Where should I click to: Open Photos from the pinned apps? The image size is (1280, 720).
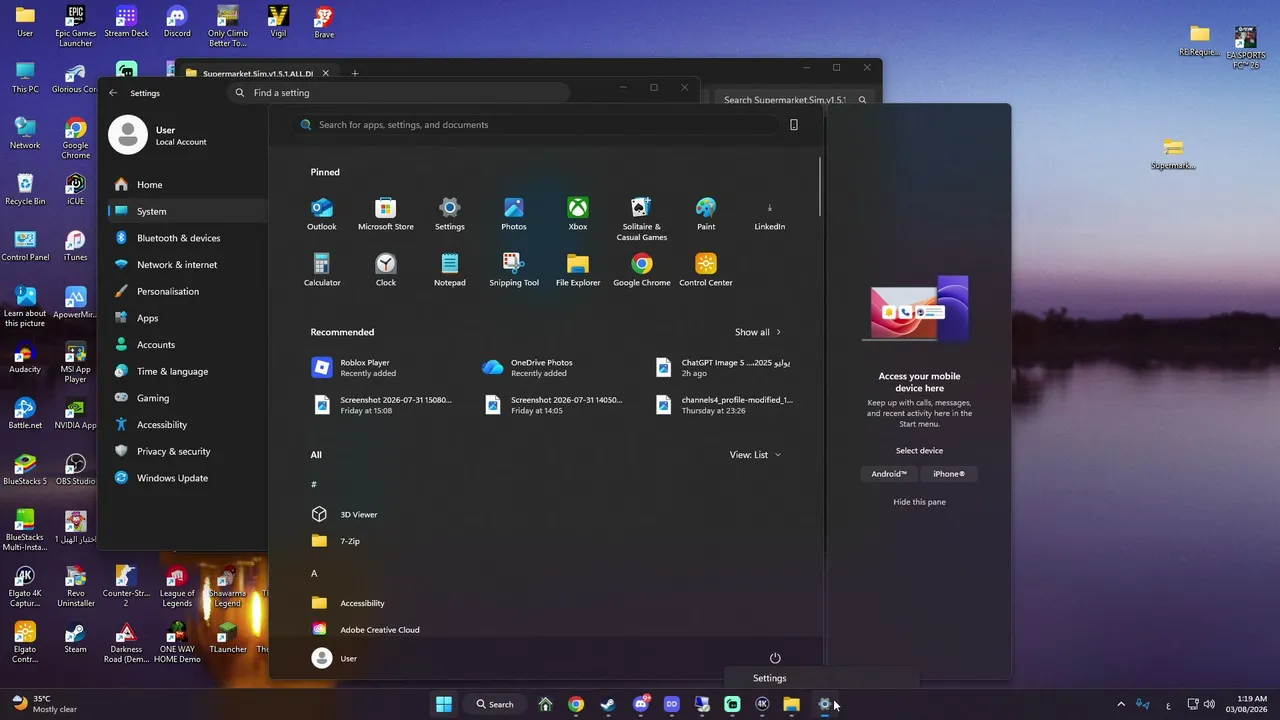[x=513, y=214]
